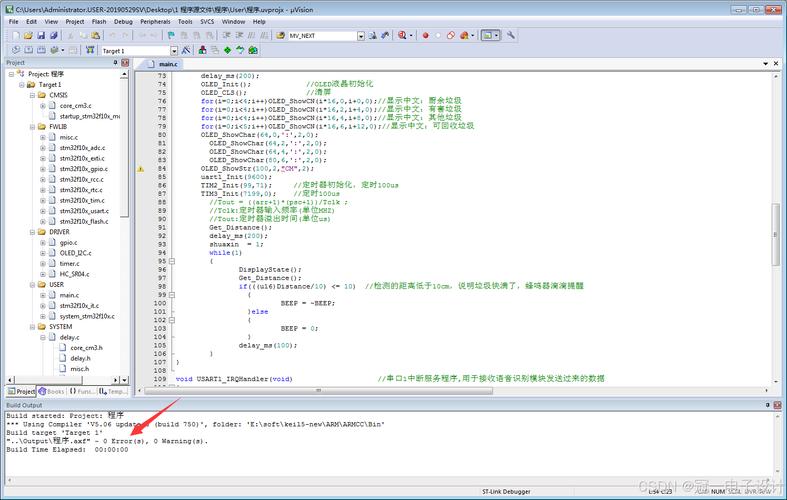This screenshot has width=787, height=500.
Task: Open the MV_NEXT find dropdown
Action: pyautogui.click(x=360, y=35)
